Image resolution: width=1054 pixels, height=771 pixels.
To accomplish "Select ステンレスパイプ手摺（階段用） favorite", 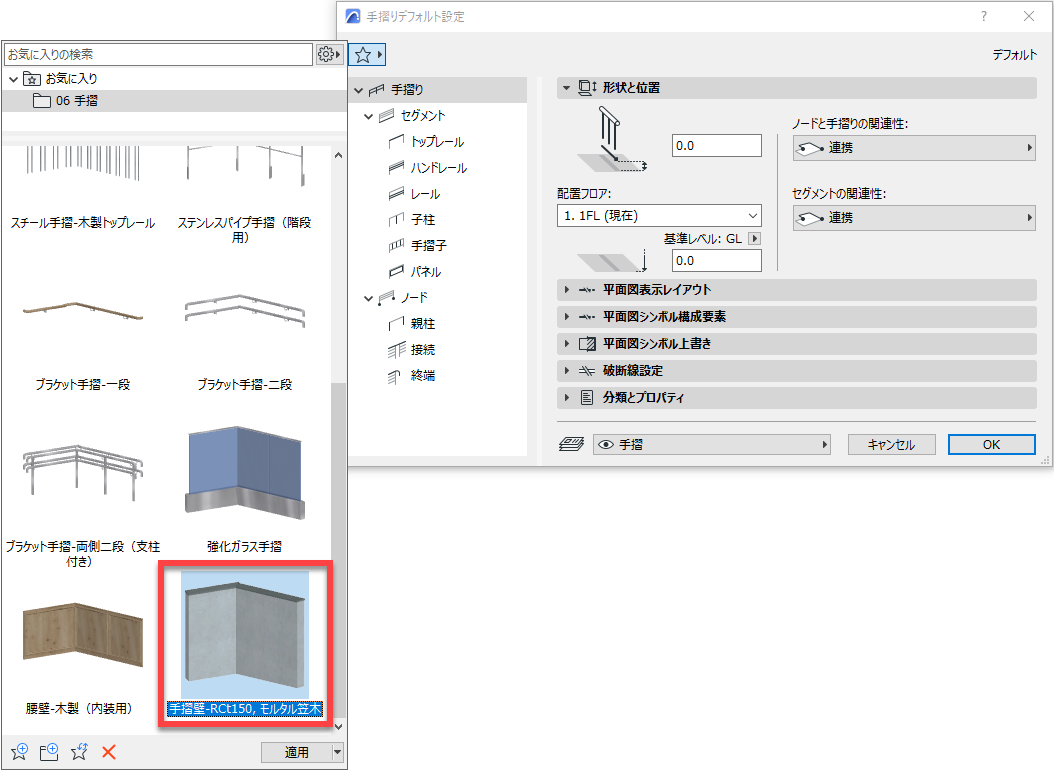I will 244,195.
